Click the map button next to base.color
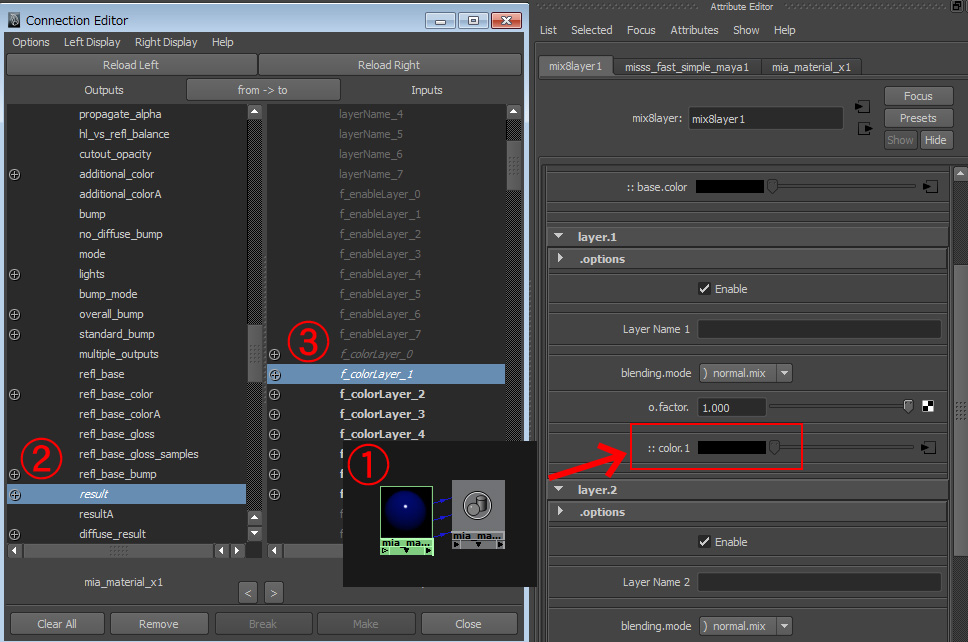 [x=930, y=187]
